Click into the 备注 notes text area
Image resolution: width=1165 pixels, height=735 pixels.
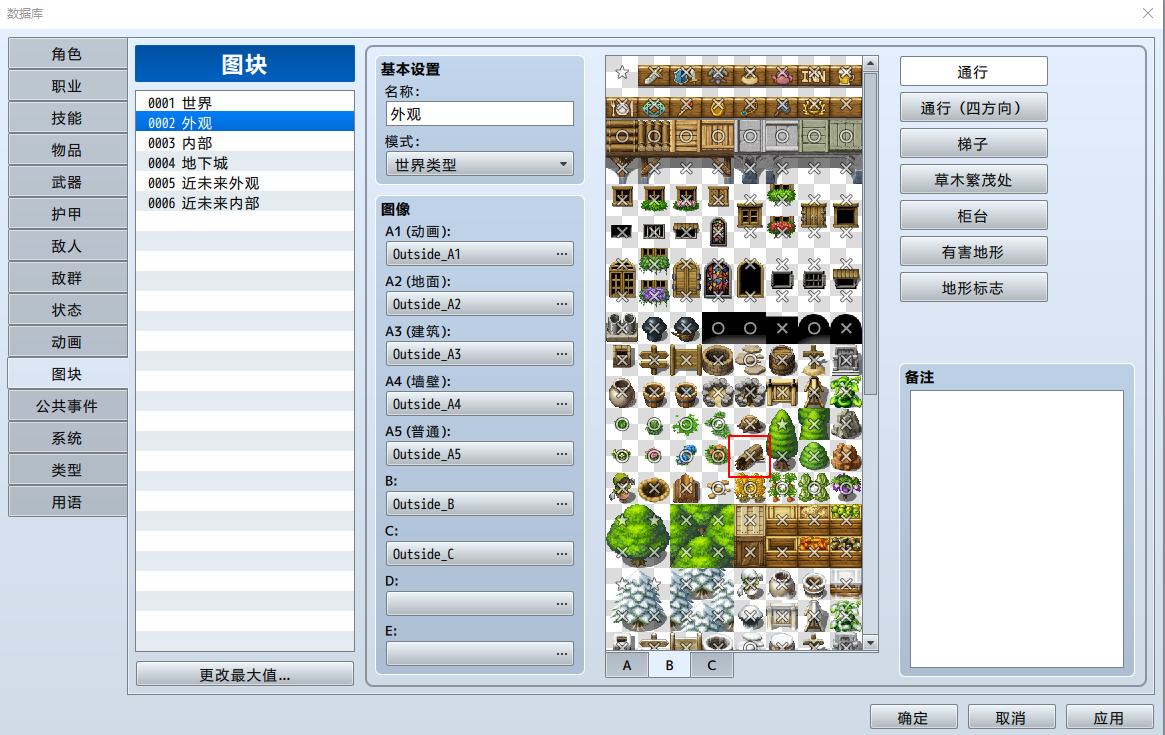[1016, 529]
